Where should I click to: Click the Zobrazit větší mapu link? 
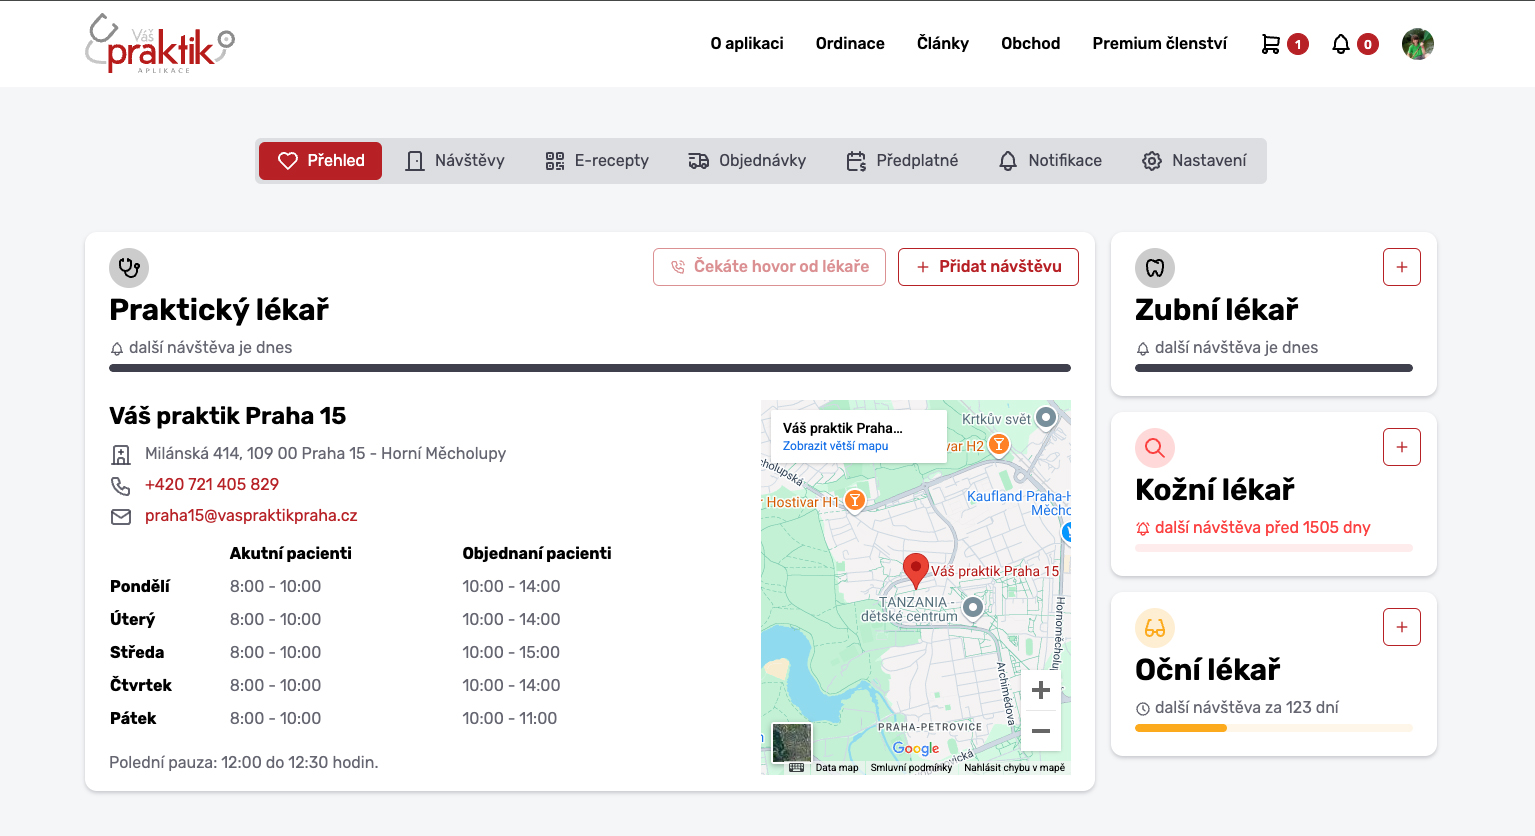835,446
